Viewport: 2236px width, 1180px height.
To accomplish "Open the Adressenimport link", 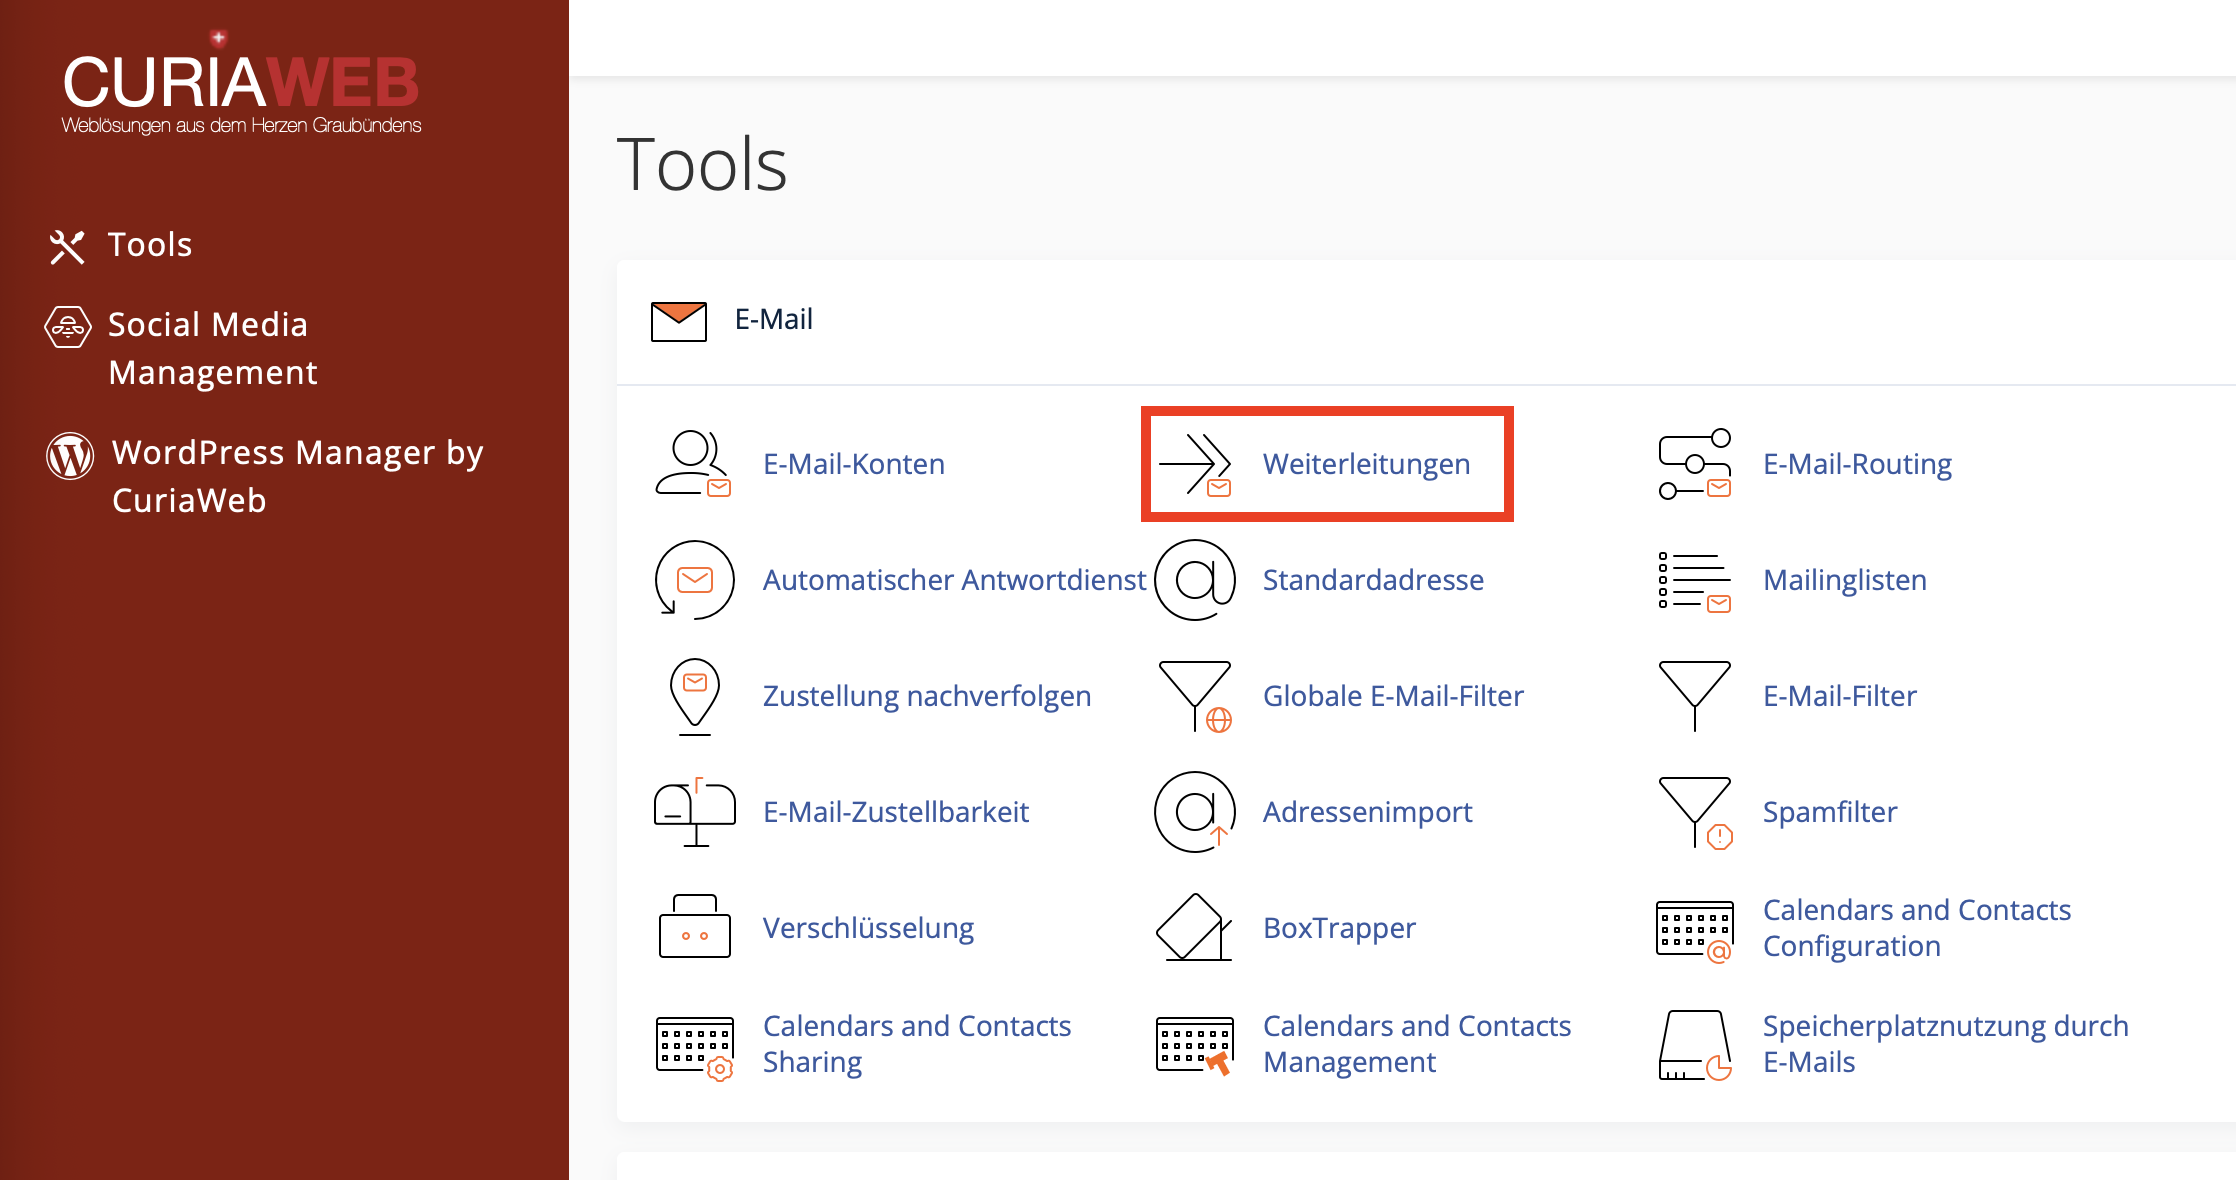I will tap(1368, 812).
